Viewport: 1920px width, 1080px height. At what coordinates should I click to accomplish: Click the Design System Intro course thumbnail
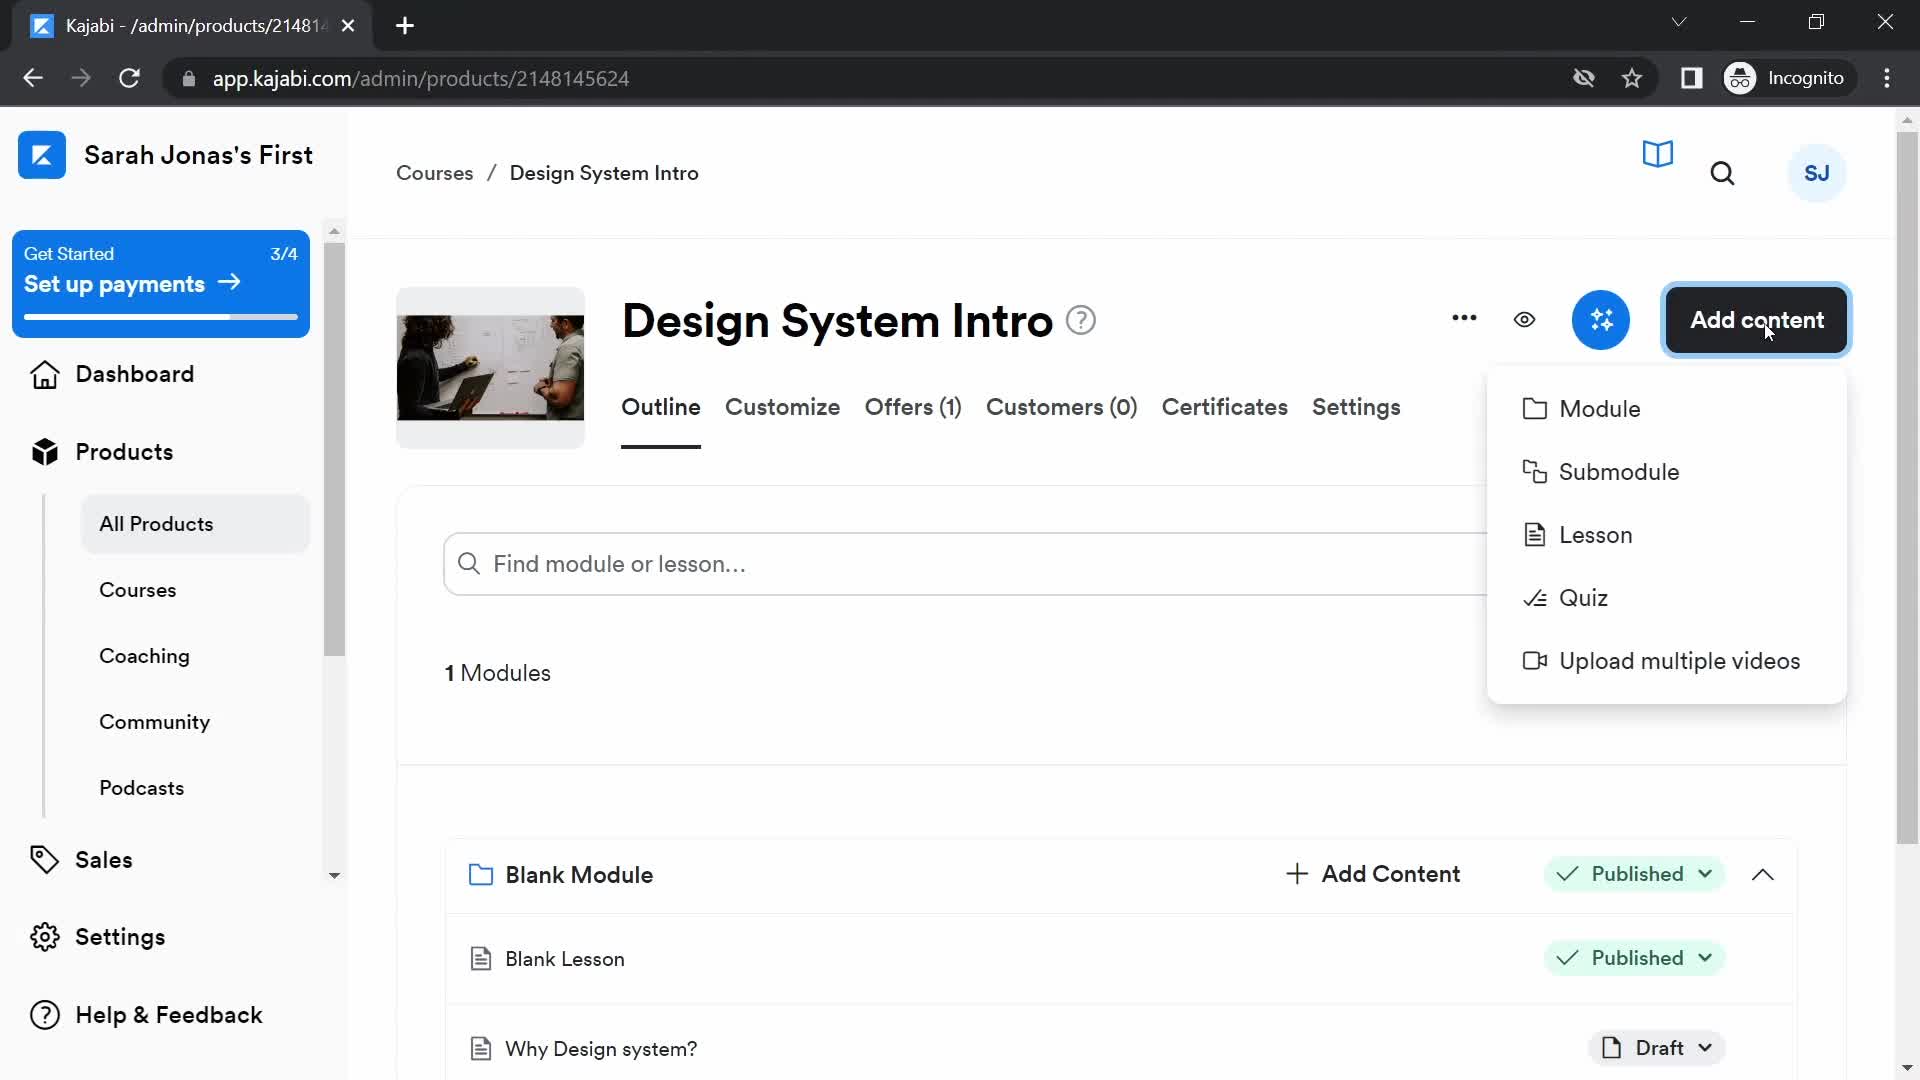coord(491,365)
